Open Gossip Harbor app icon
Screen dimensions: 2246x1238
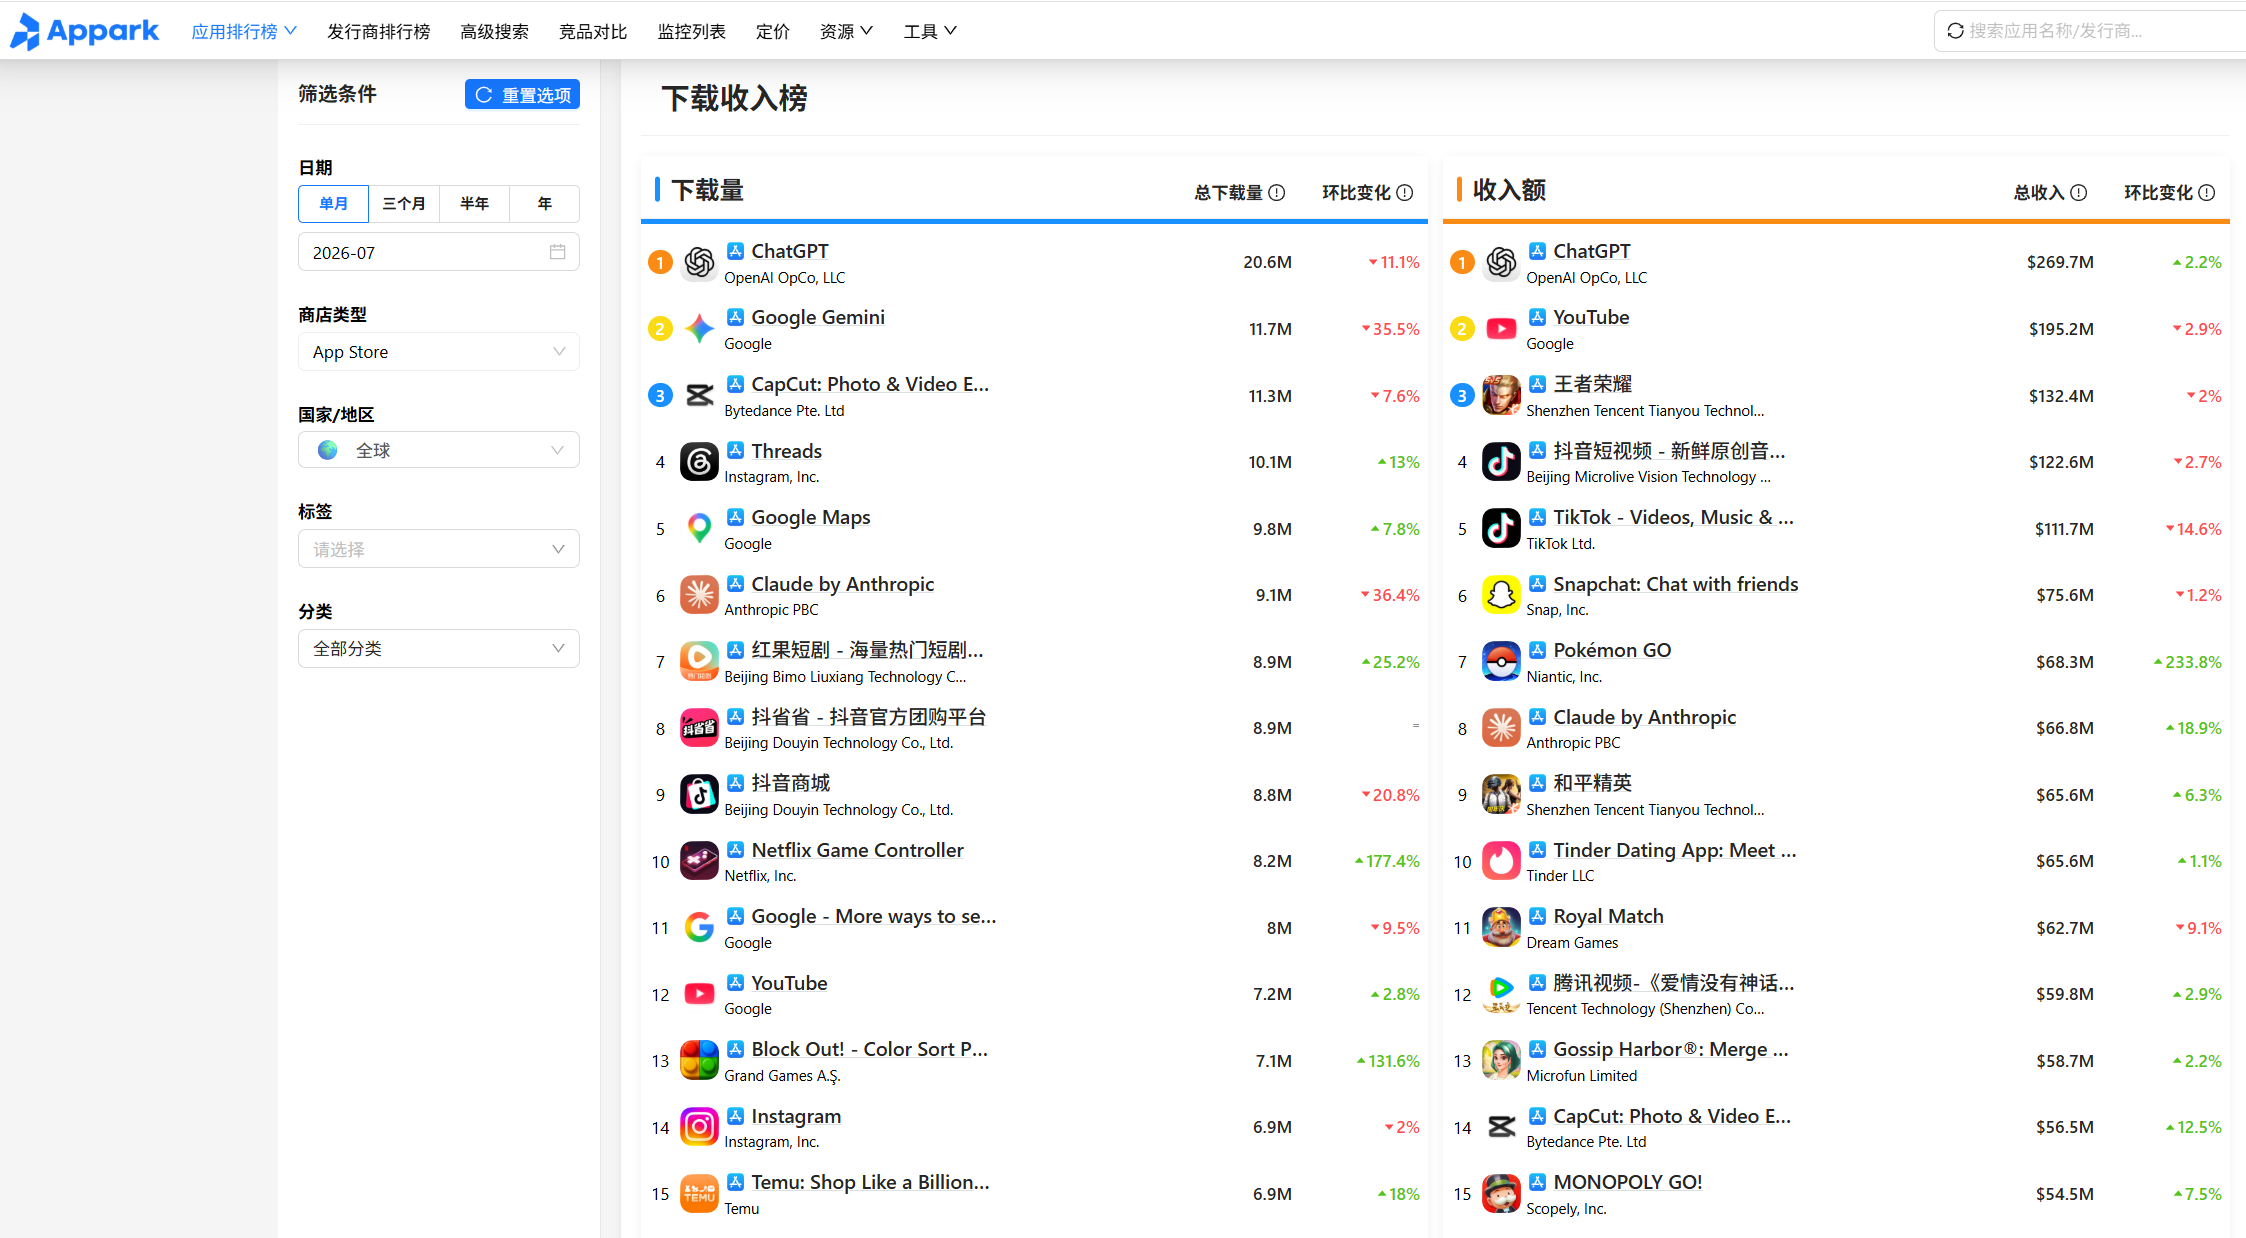[x=1501, y=1061]
